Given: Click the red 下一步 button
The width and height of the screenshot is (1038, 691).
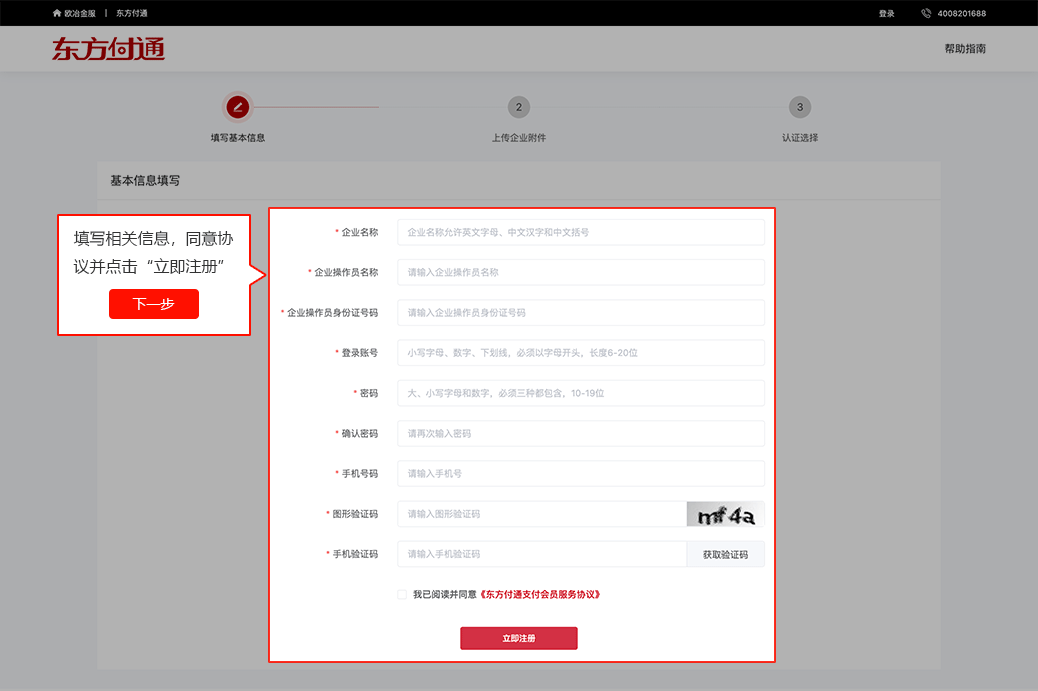Looking at the screenshot, I should point(154,304).
